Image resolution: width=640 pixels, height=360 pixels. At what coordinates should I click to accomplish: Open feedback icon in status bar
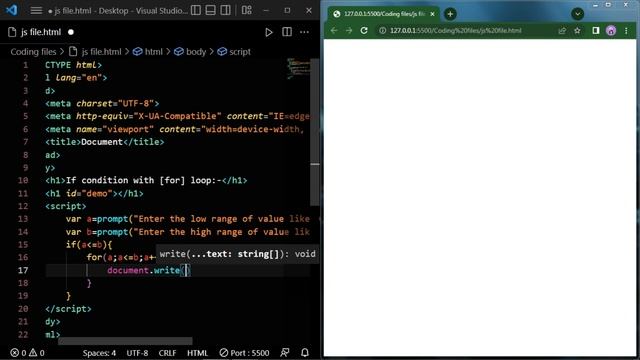click(x=285, y=353)
